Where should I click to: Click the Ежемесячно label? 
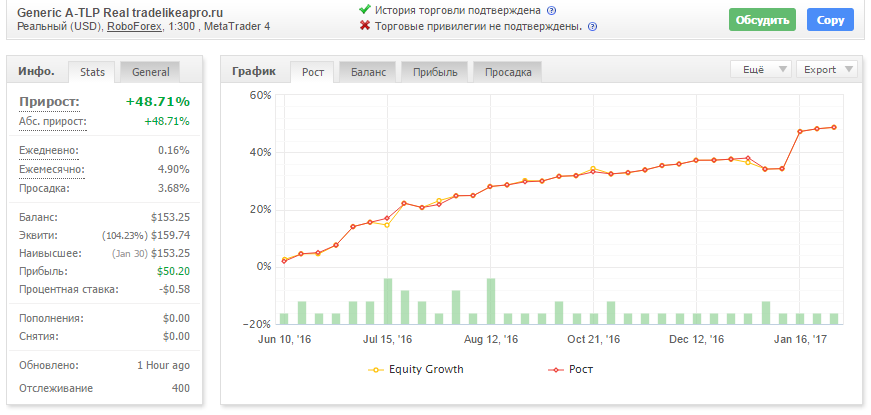[52, 169]
